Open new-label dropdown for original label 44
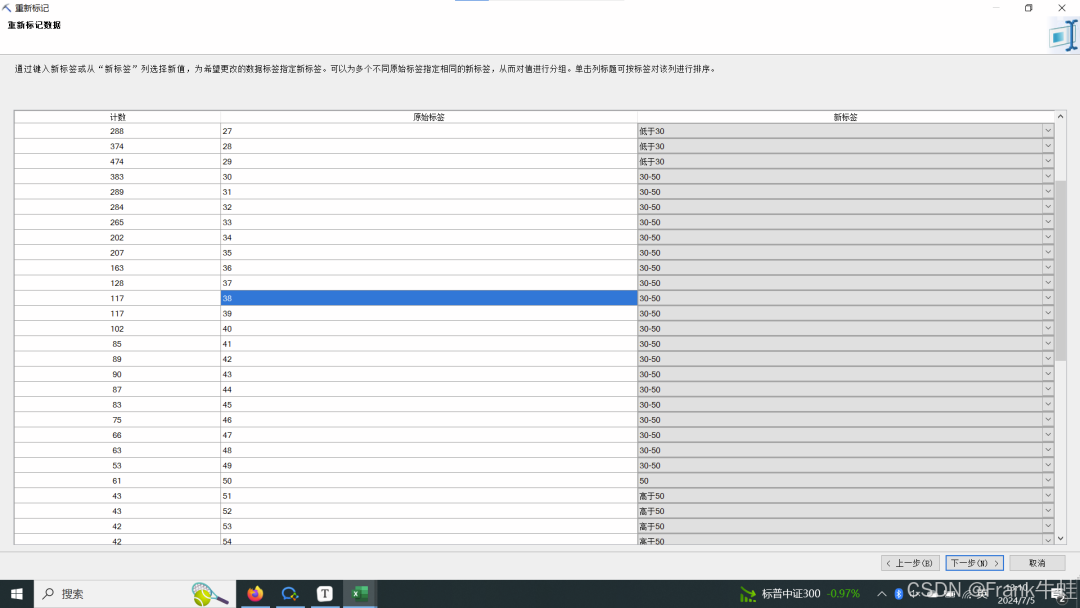This screenshot has height=608, width=1080. [x=1048, y=390]
